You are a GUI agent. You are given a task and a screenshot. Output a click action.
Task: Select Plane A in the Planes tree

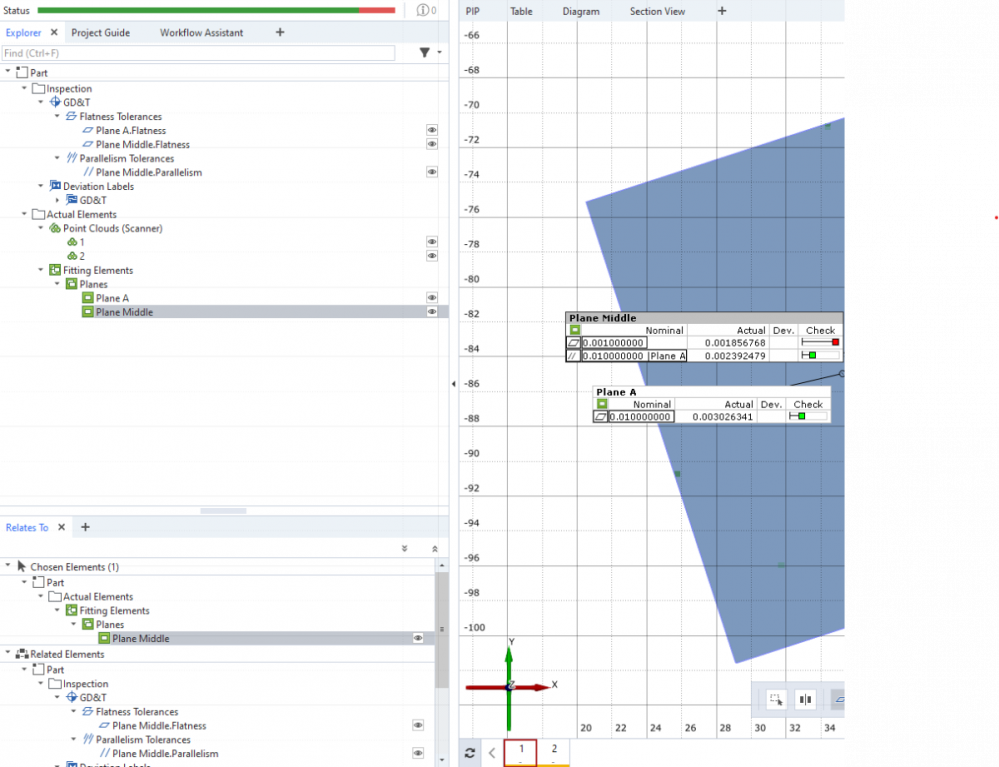112,298
